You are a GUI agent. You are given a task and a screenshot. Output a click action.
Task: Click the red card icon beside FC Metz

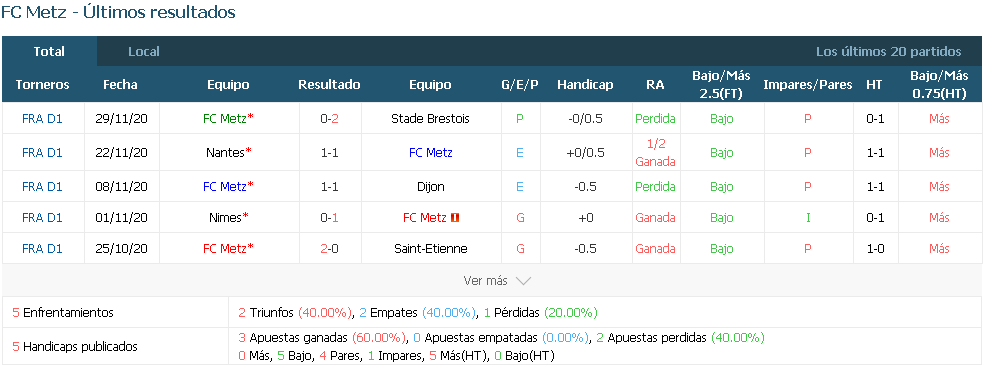tap(455, 218)
